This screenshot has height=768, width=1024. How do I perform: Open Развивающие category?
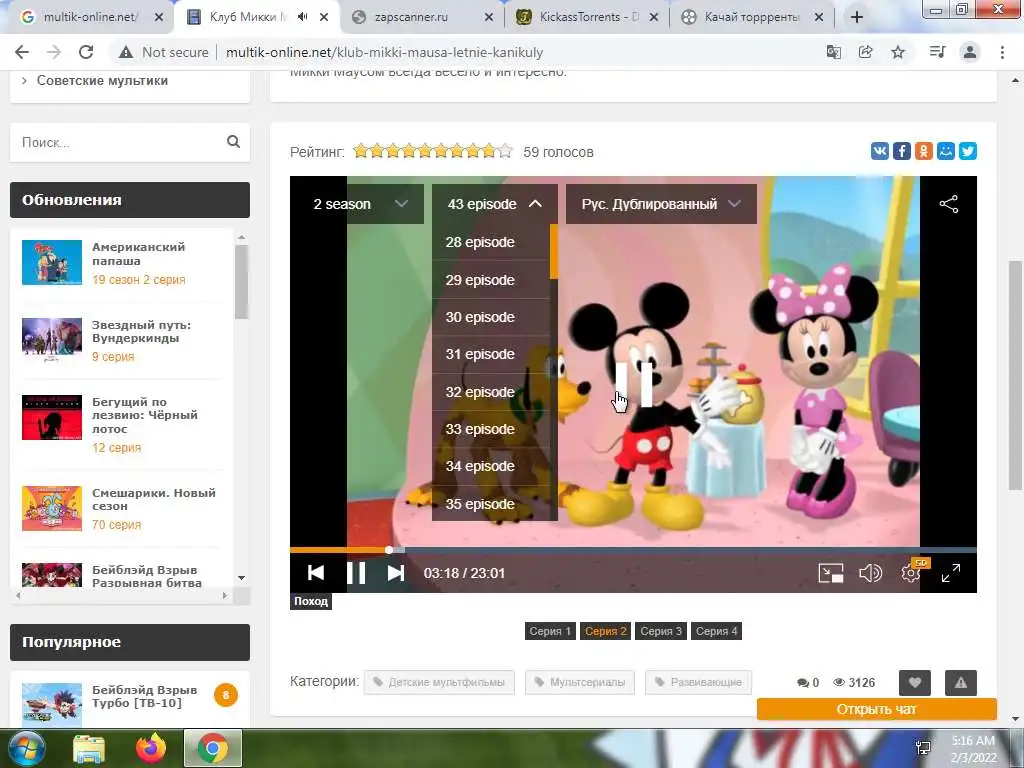pos(698,682)
